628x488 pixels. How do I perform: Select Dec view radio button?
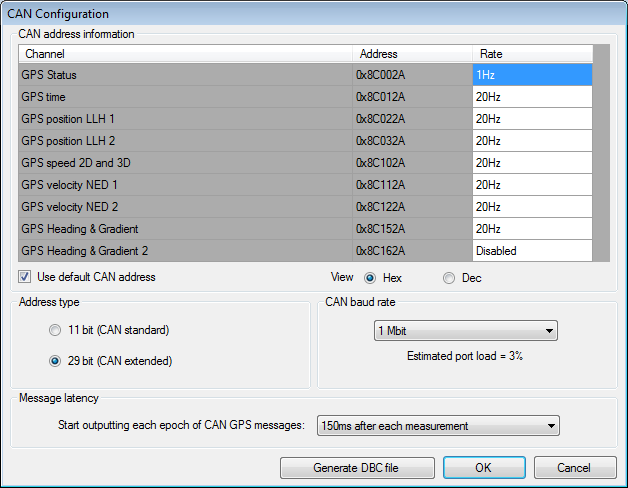[448, 278]
